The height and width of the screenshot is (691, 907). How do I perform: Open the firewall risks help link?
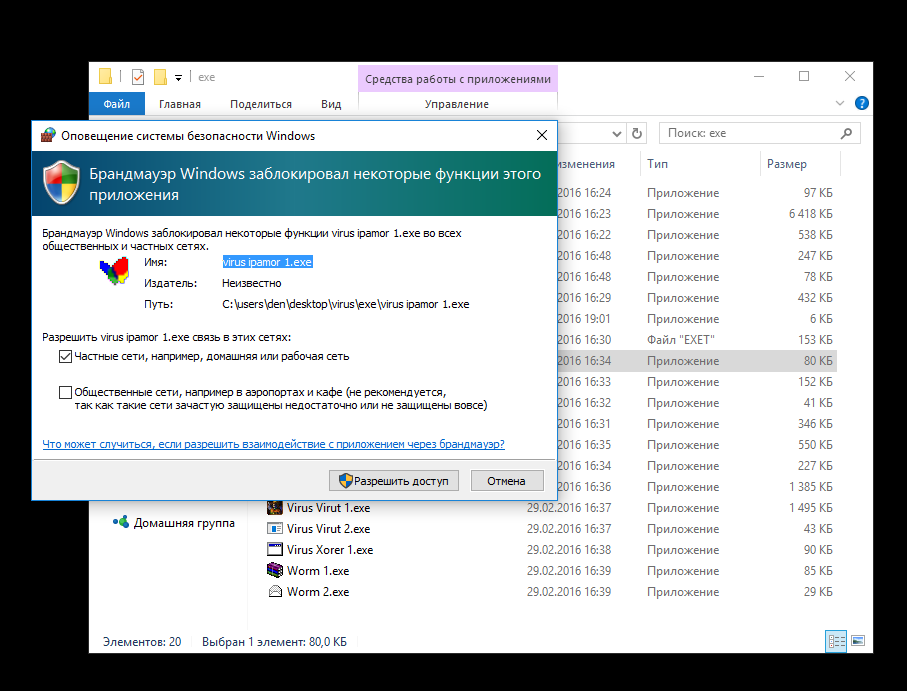tap(273, 444)
